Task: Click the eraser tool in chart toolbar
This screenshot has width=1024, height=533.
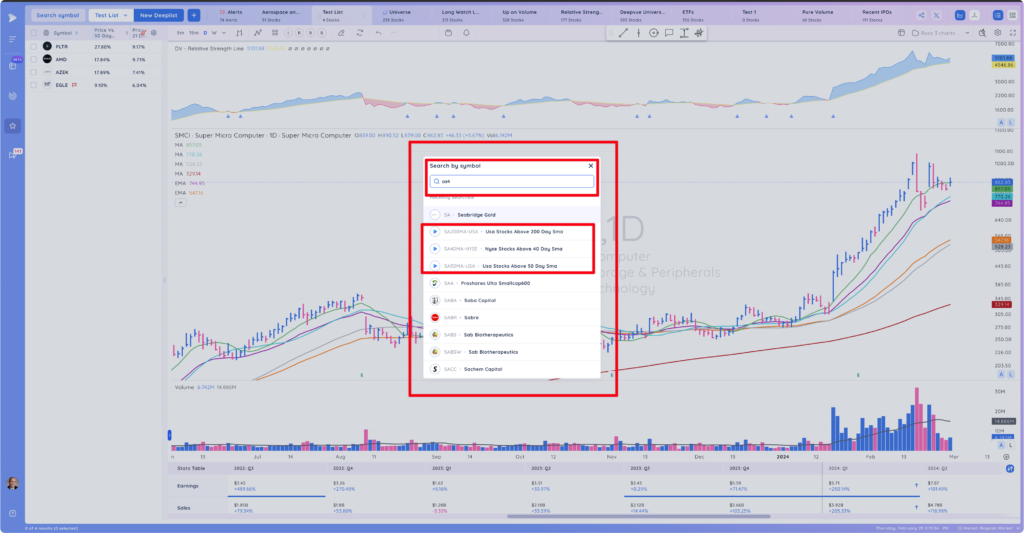Action: click(341, 33)
